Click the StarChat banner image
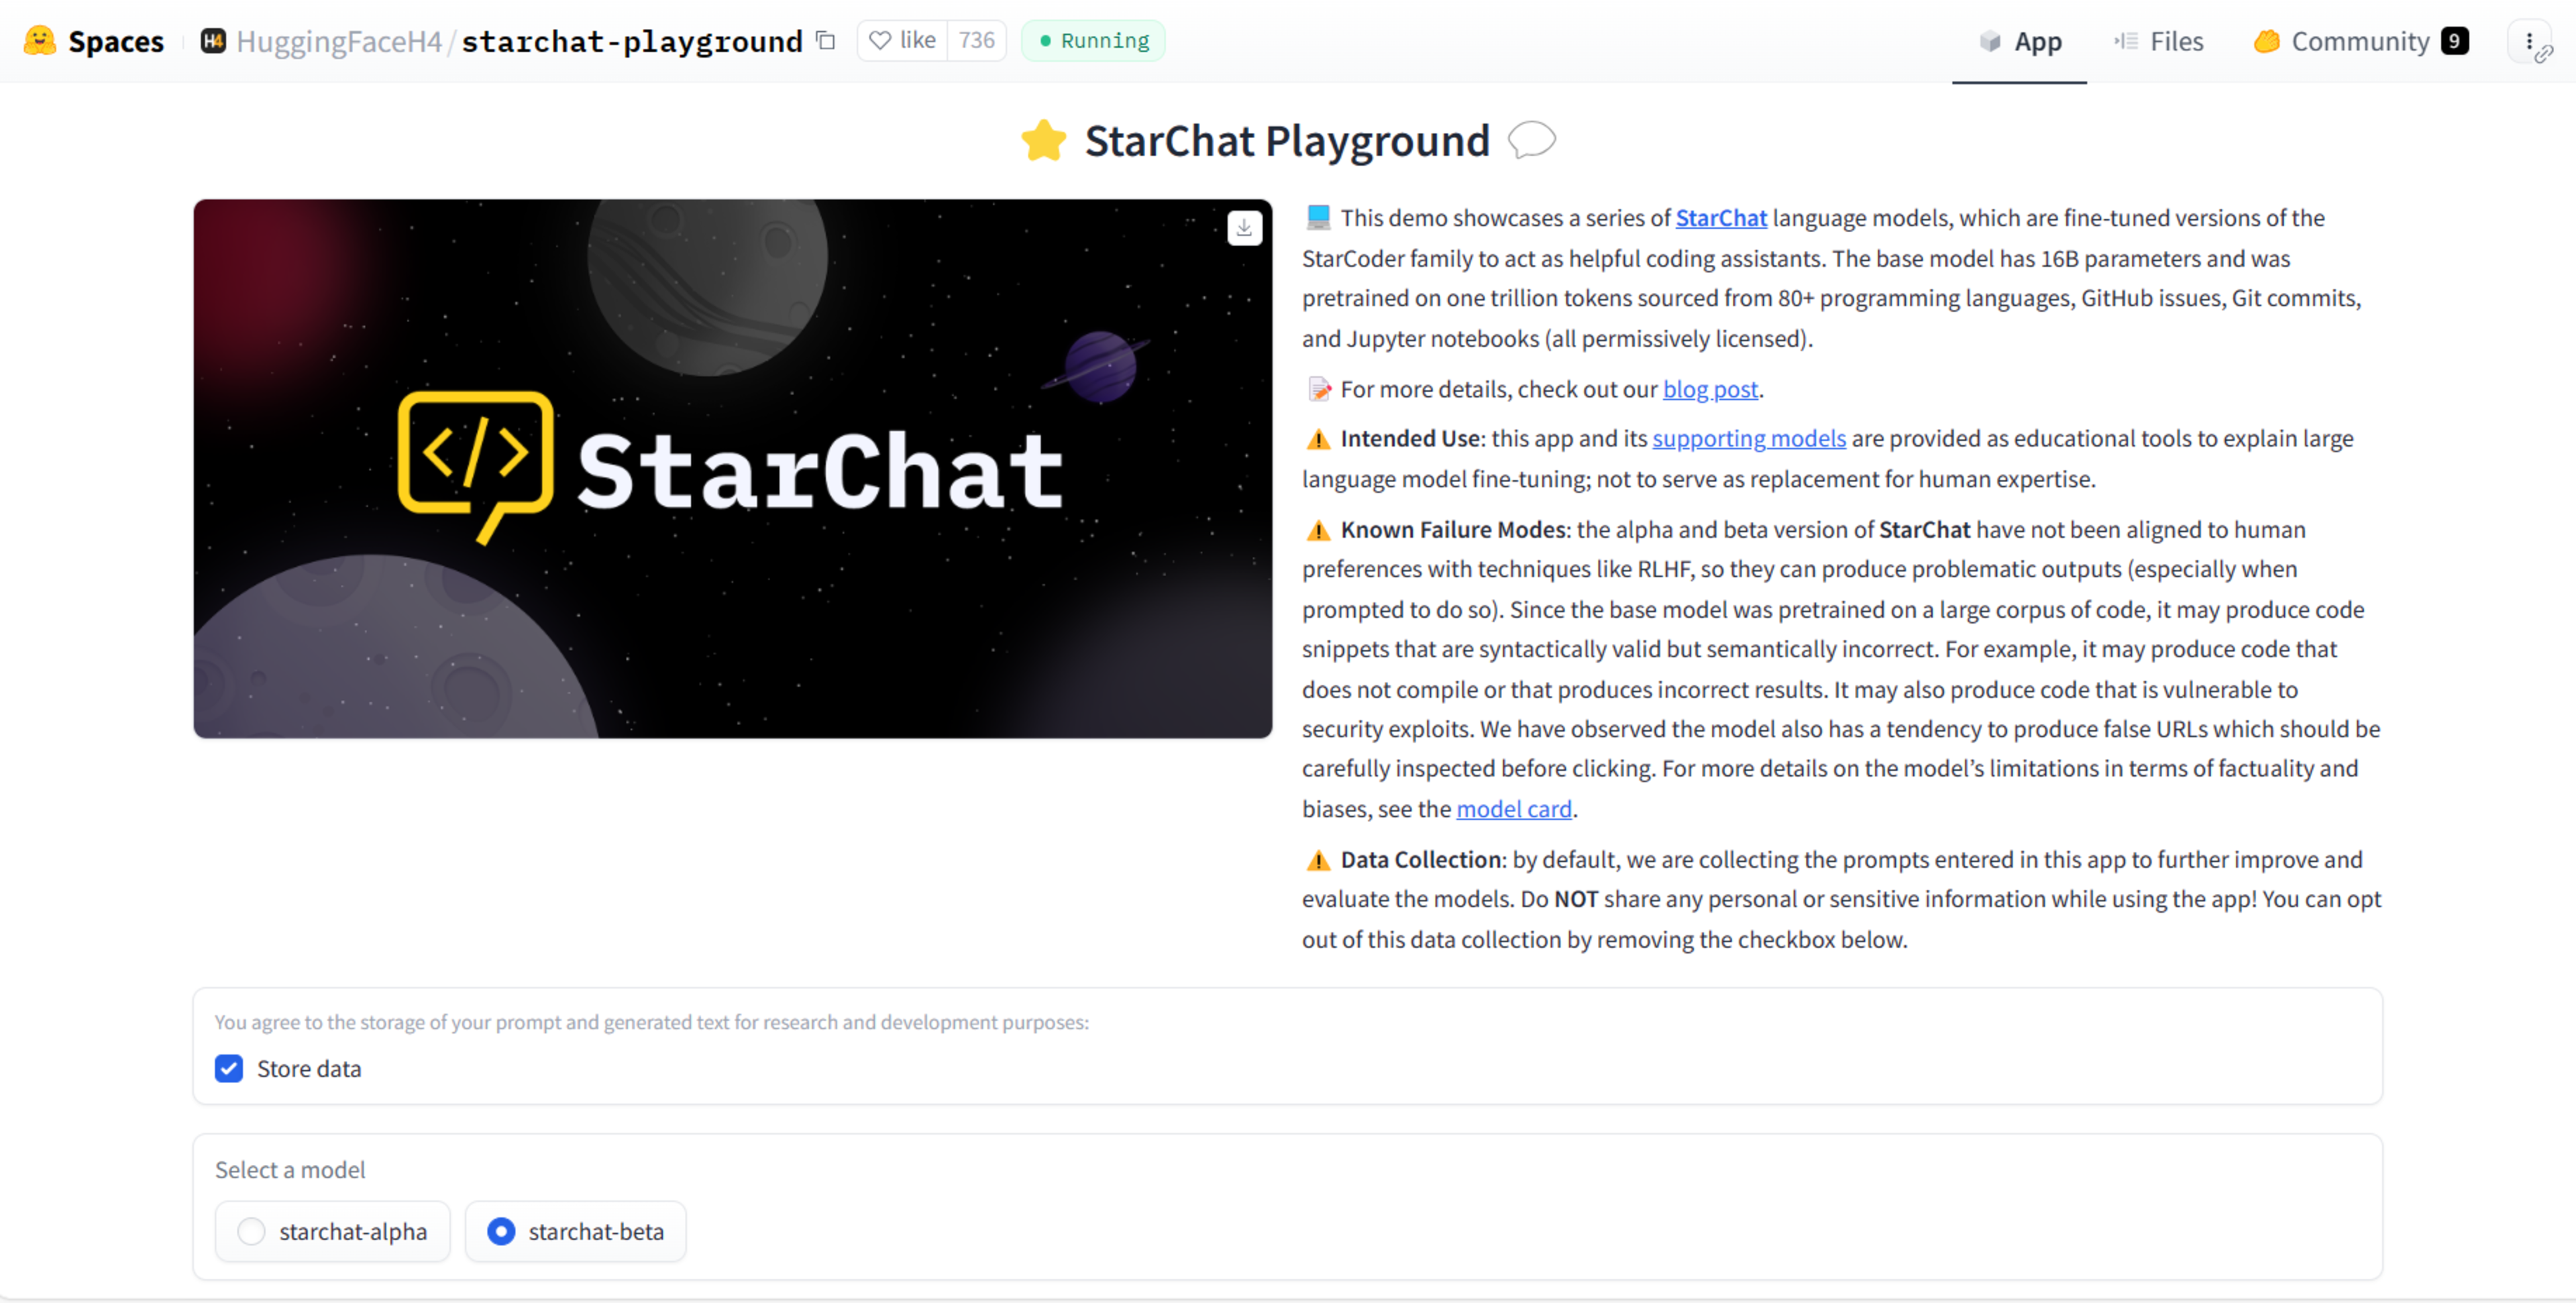Viewport: 2576px width, 1303px height. point(732,468)
